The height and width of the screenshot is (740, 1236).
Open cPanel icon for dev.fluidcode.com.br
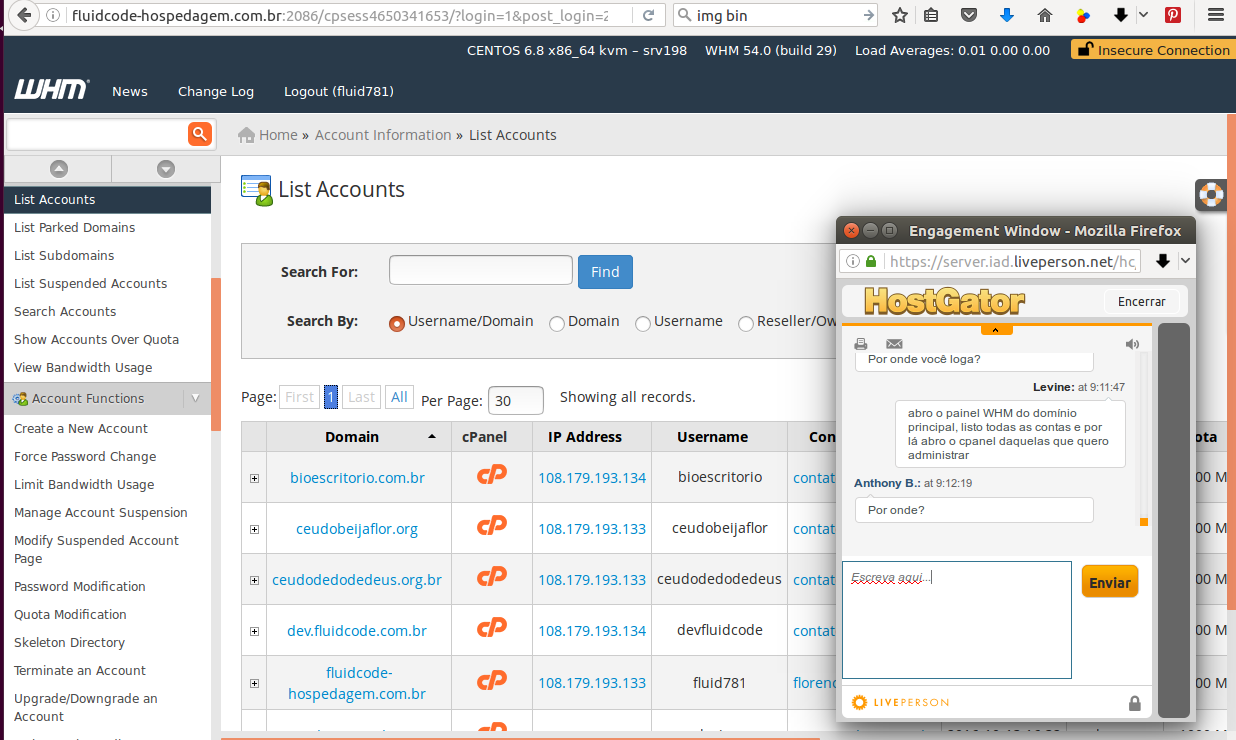[491, 628]
